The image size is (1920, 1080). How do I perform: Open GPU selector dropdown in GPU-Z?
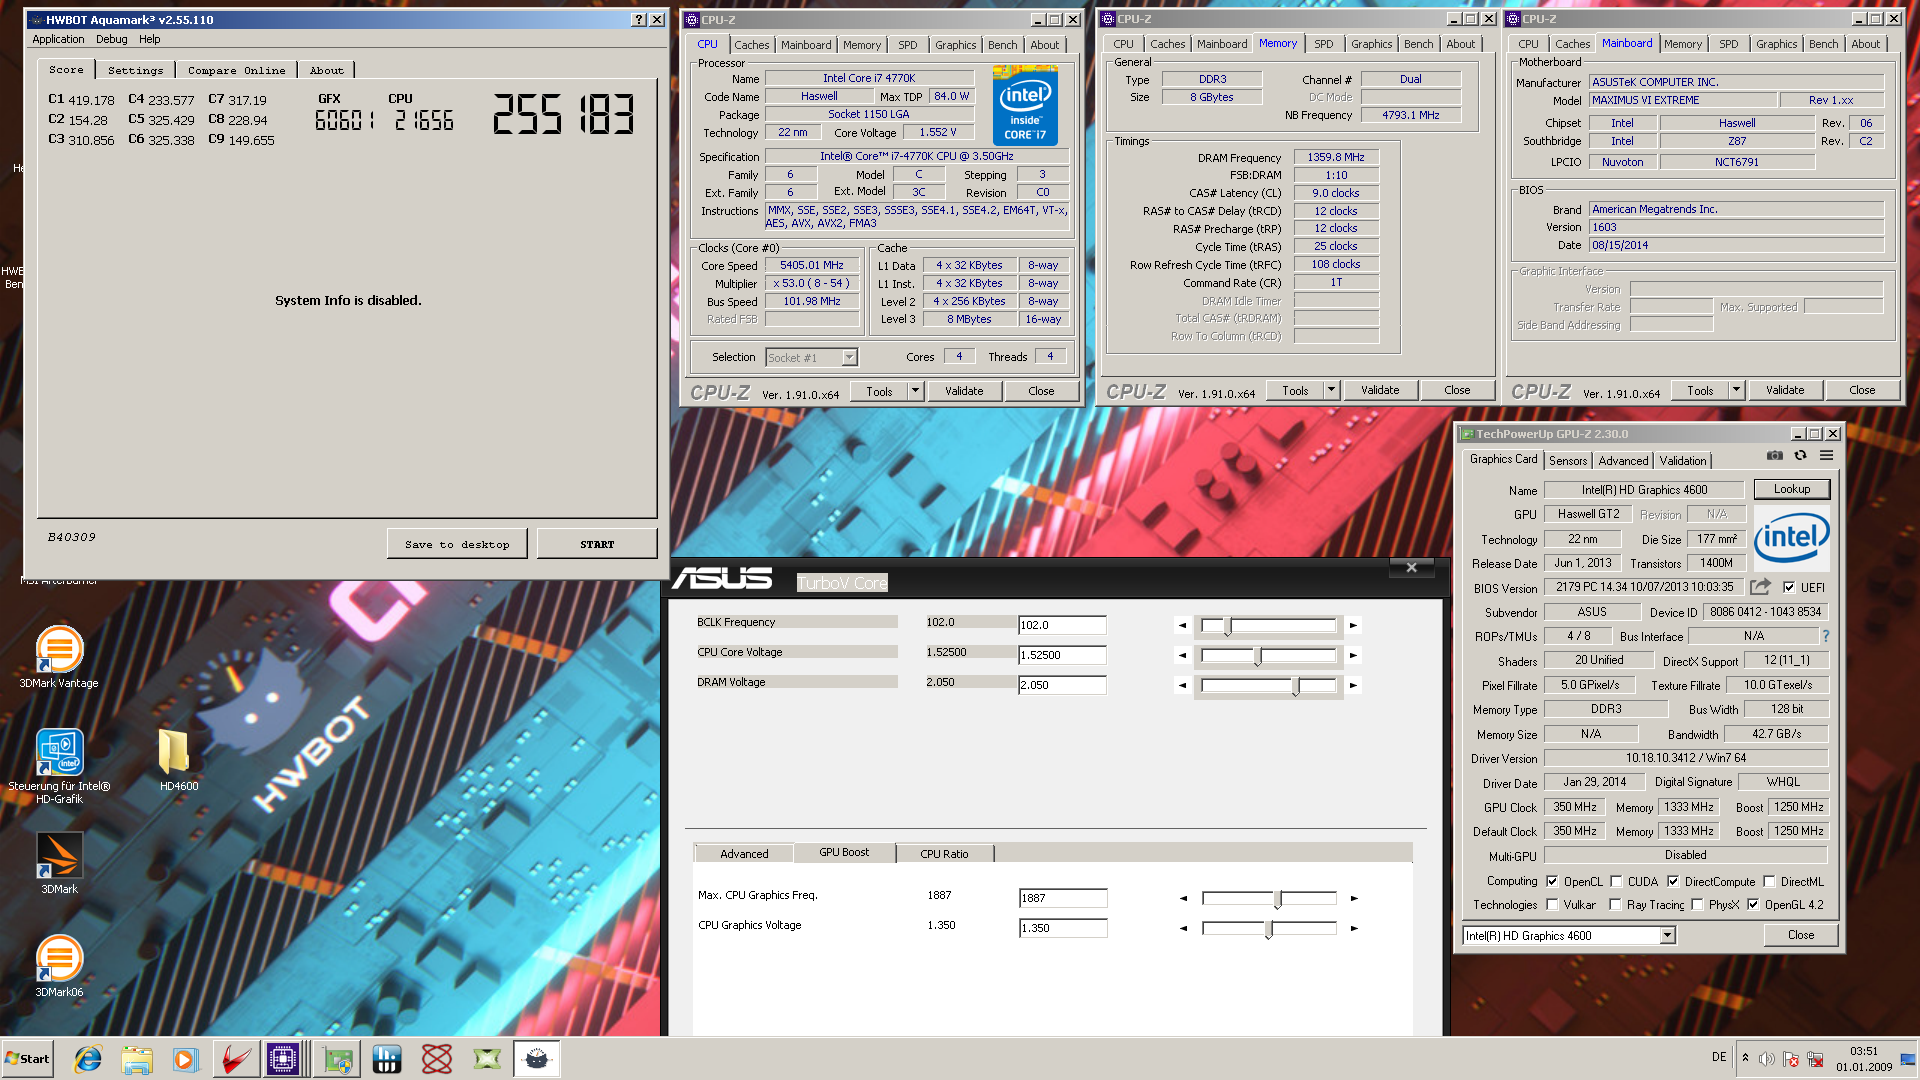point(1568,936)
